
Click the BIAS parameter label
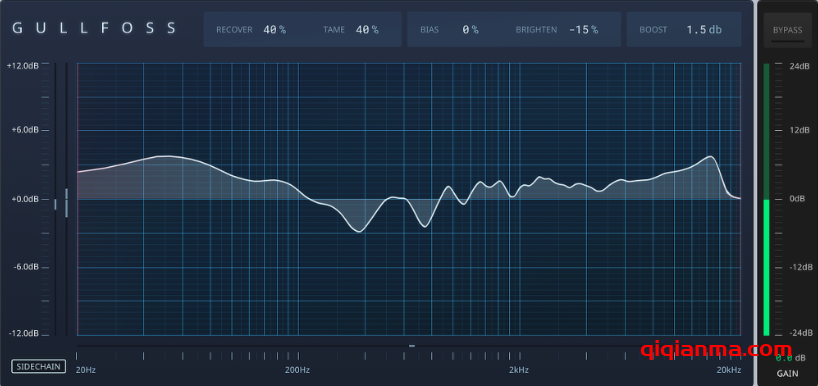429,30
